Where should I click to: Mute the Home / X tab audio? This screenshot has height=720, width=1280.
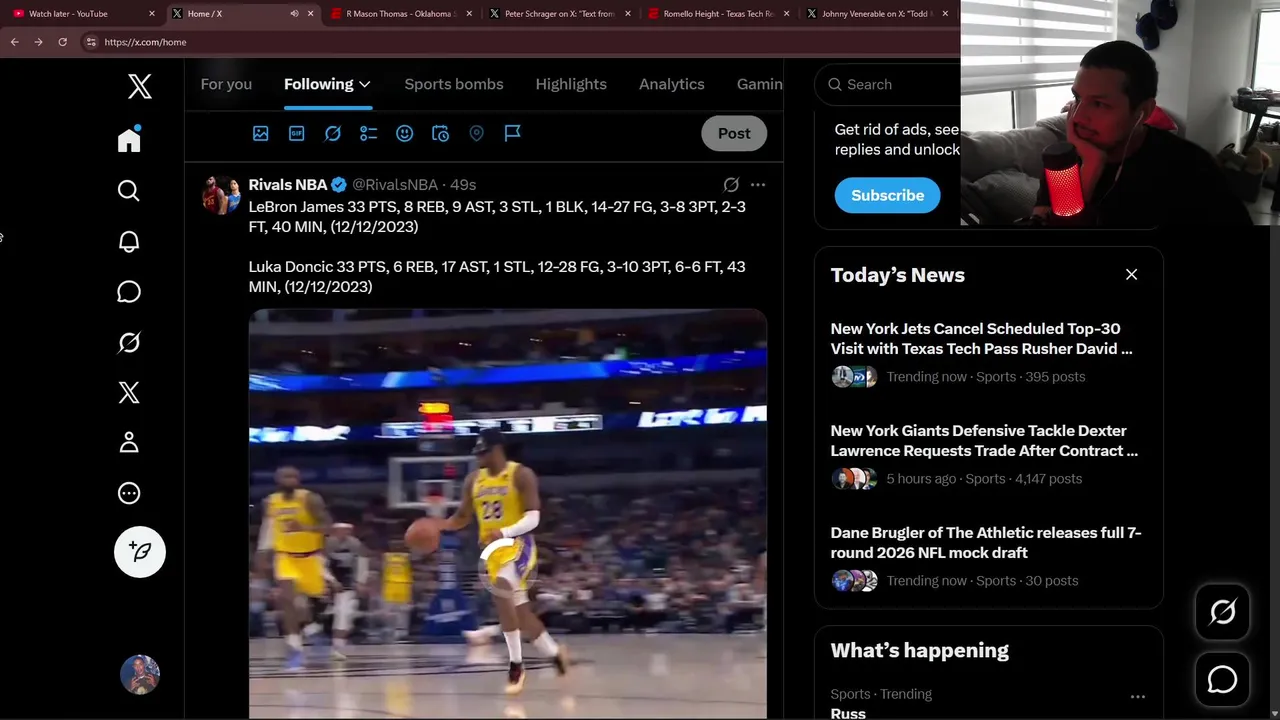294,14
